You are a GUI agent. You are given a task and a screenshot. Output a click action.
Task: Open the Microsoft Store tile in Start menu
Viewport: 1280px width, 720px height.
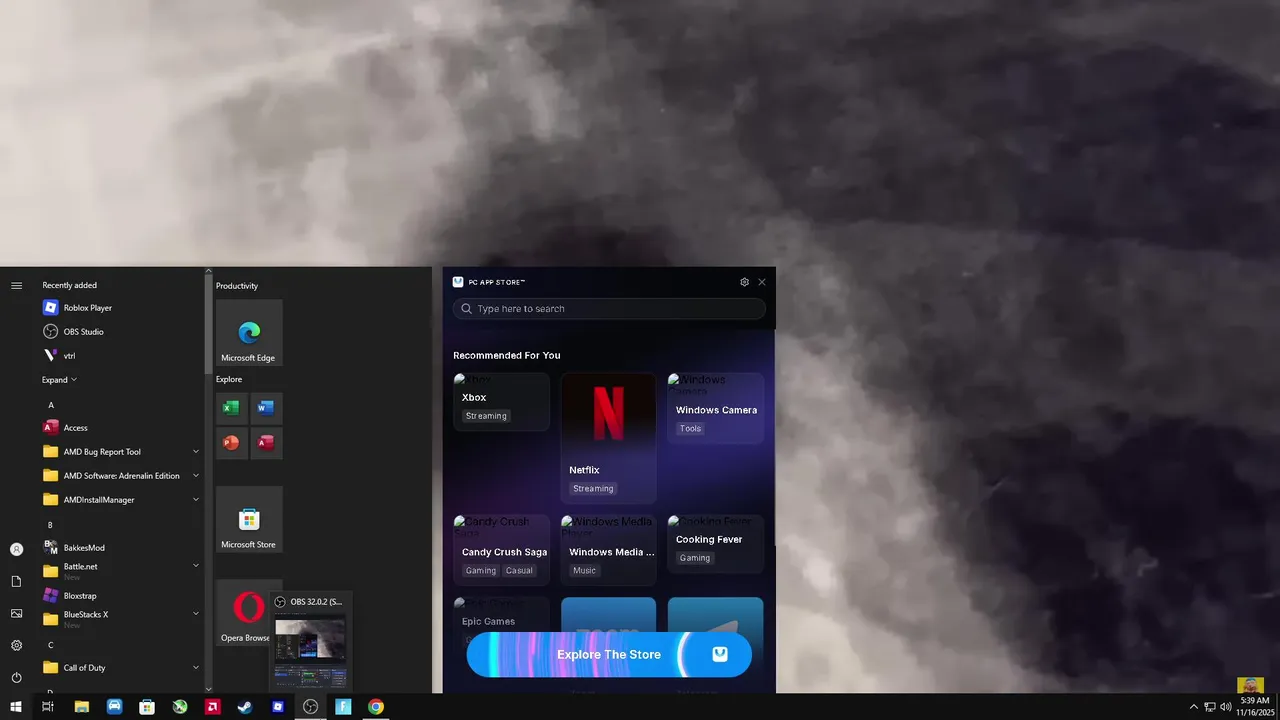[249, 520]
